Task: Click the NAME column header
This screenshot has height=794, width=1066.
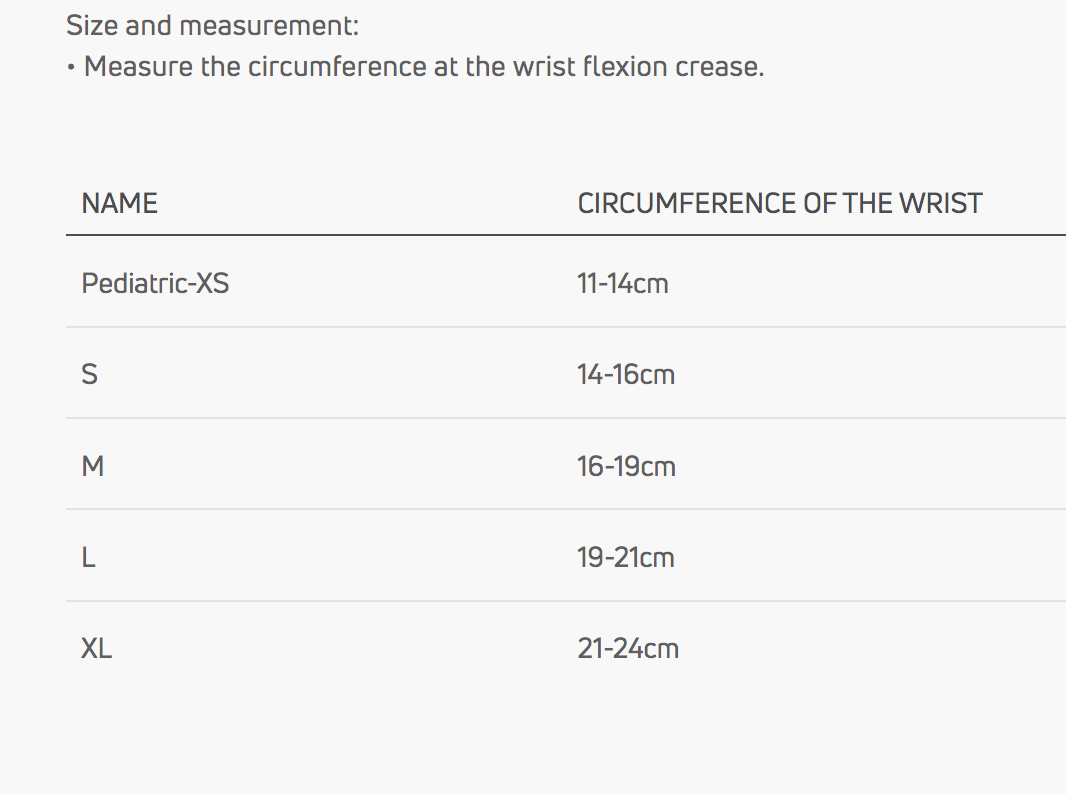Action: pos(119,204)
